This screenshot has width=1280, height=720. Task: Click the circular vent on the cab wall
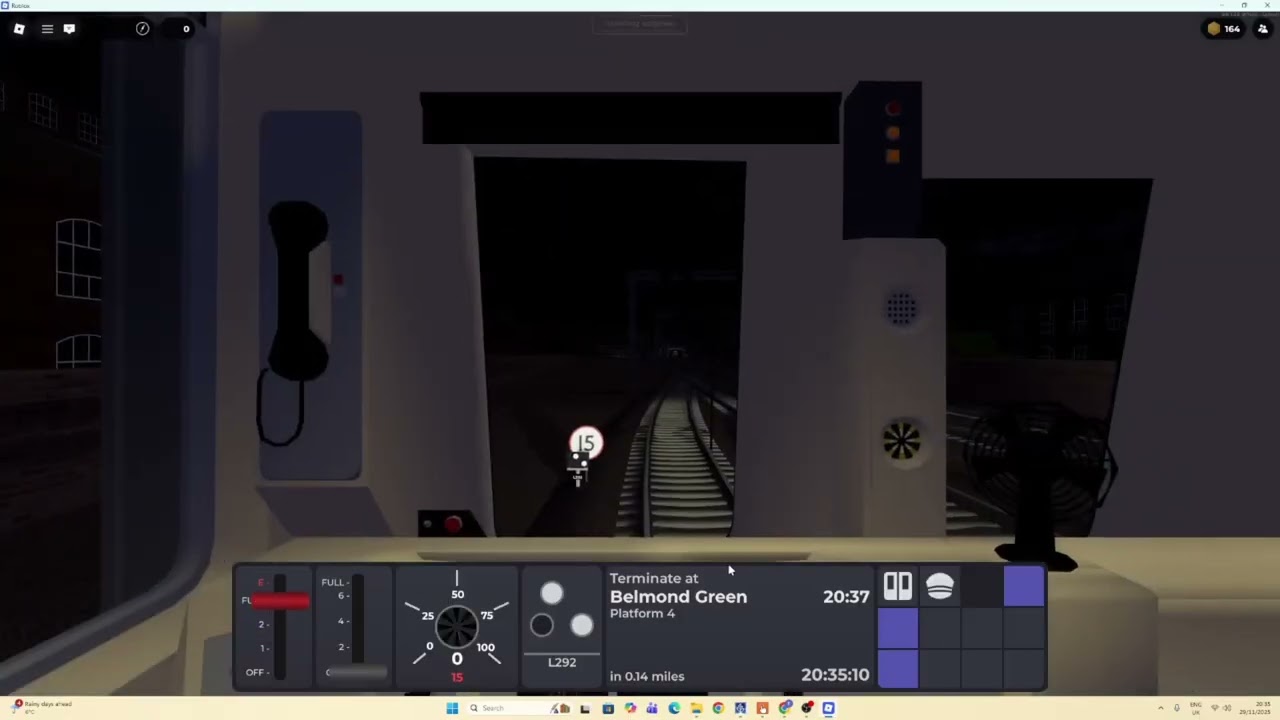pos(901,441)
